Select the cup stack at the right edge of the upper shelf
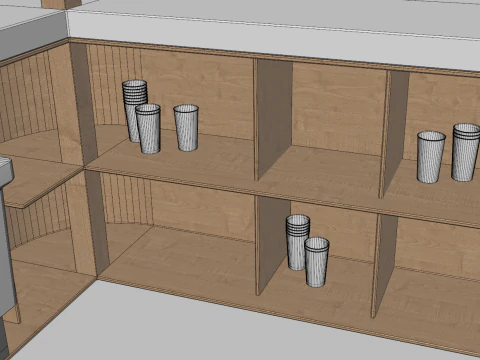Screen dimensions: 480x360 point(466,152)
